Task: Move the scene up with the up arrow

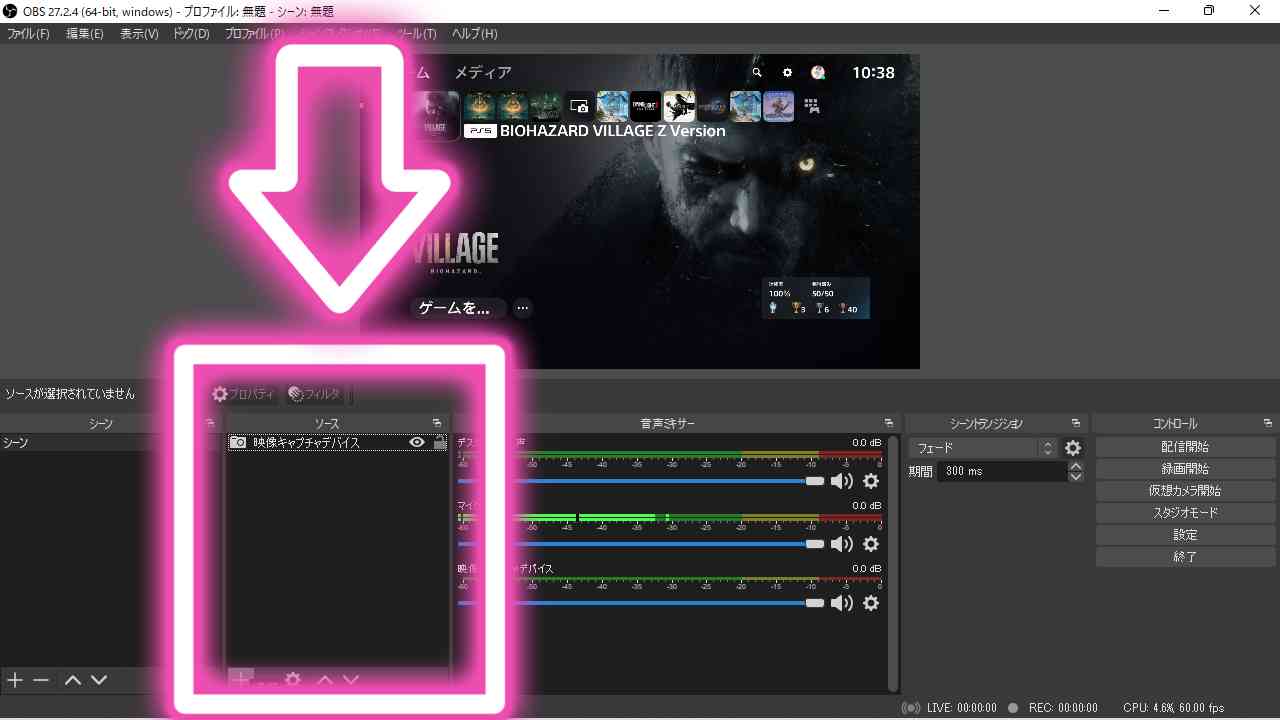Action: (73, 680)
